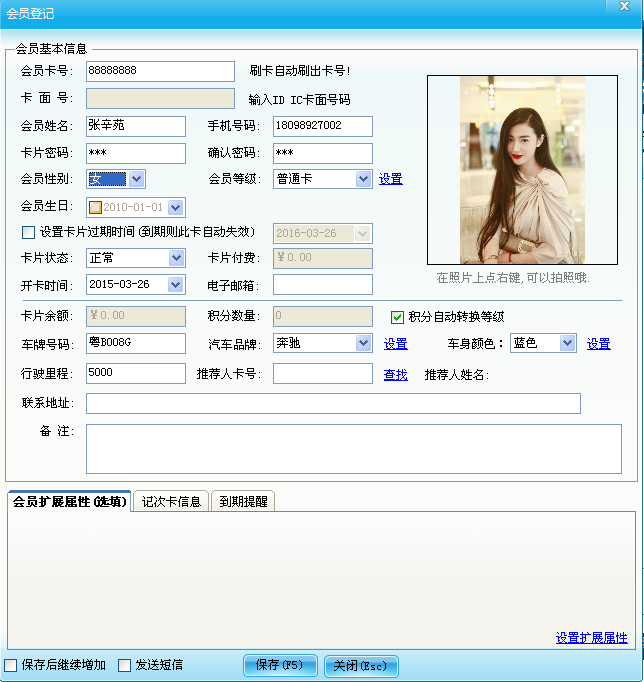This screenshot has height=682, width=644.
Task: Expand the 会员等级 普通卡 dropdown
Action: point(363,179)
